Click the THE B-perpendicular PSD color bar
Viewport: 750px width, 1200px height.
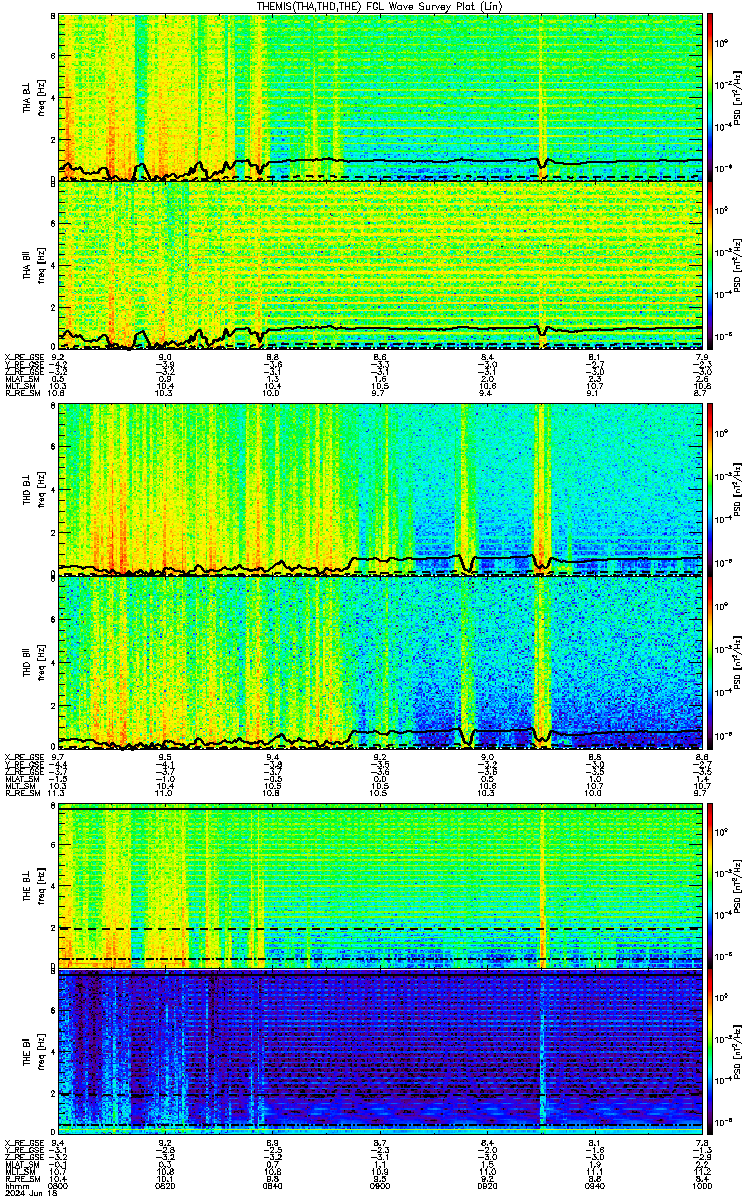coord(711,884)
